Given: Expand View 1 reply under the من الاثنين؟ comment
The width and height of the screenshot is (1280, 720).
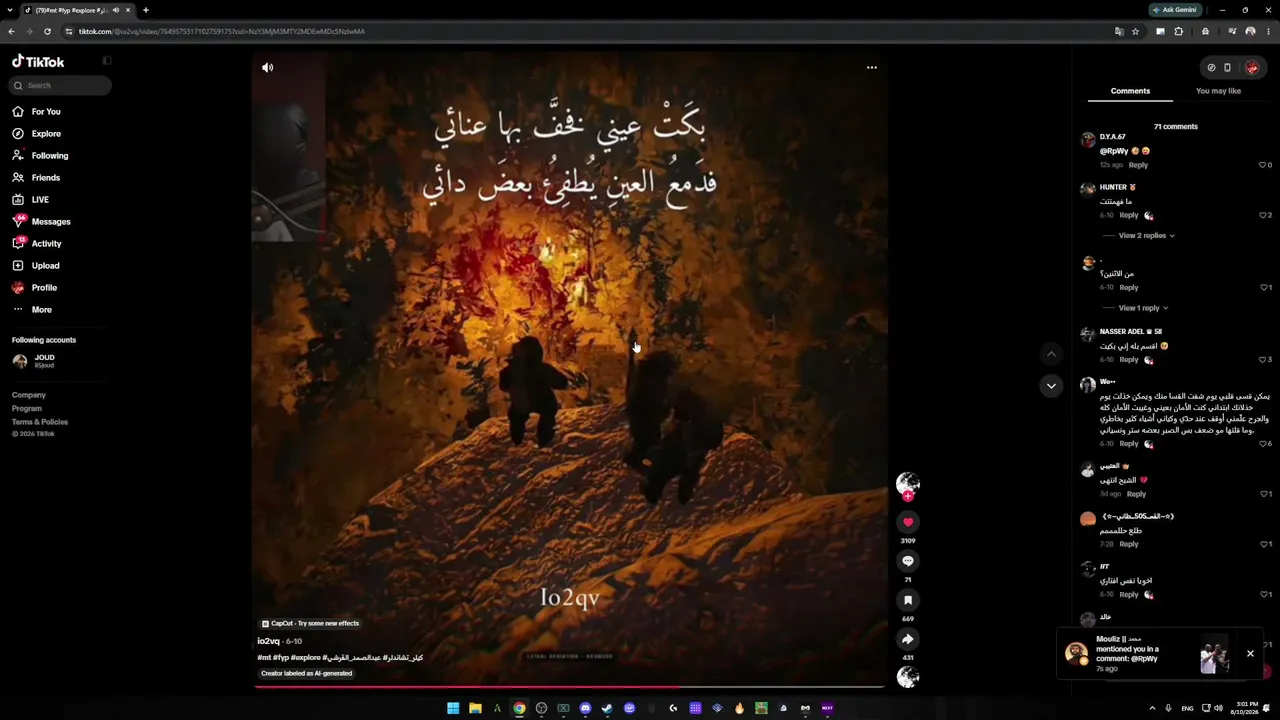Looking at the screenshot, I should 1143,308.
